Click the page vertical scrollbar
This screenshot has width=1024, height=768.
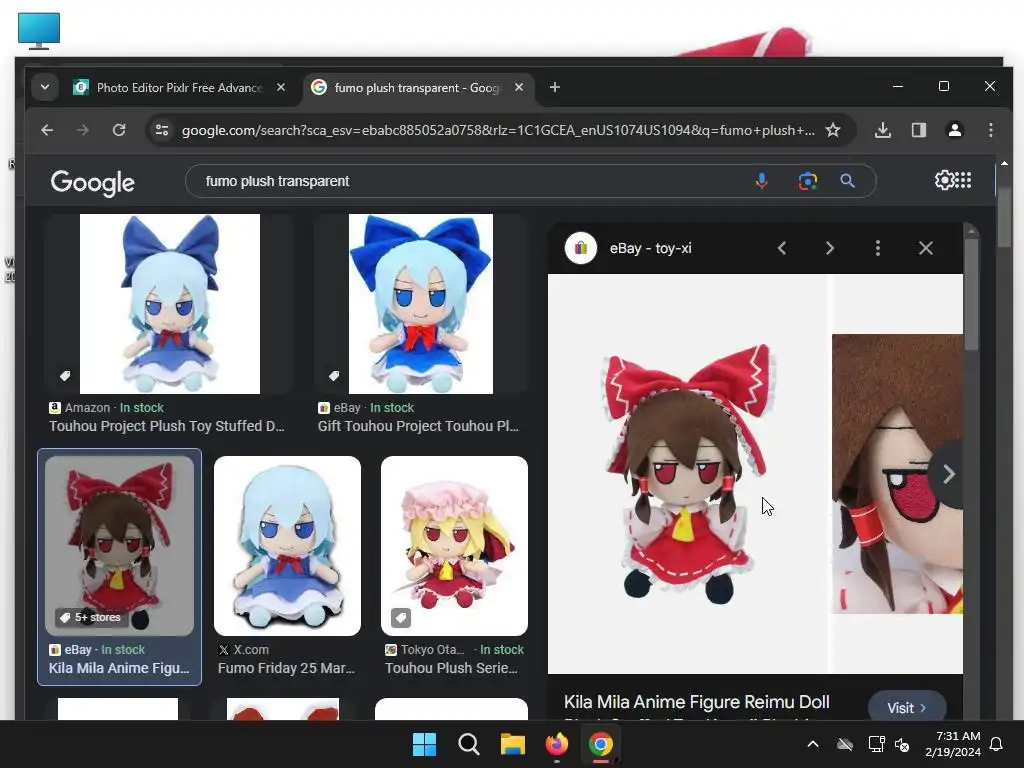point(1004,216)
